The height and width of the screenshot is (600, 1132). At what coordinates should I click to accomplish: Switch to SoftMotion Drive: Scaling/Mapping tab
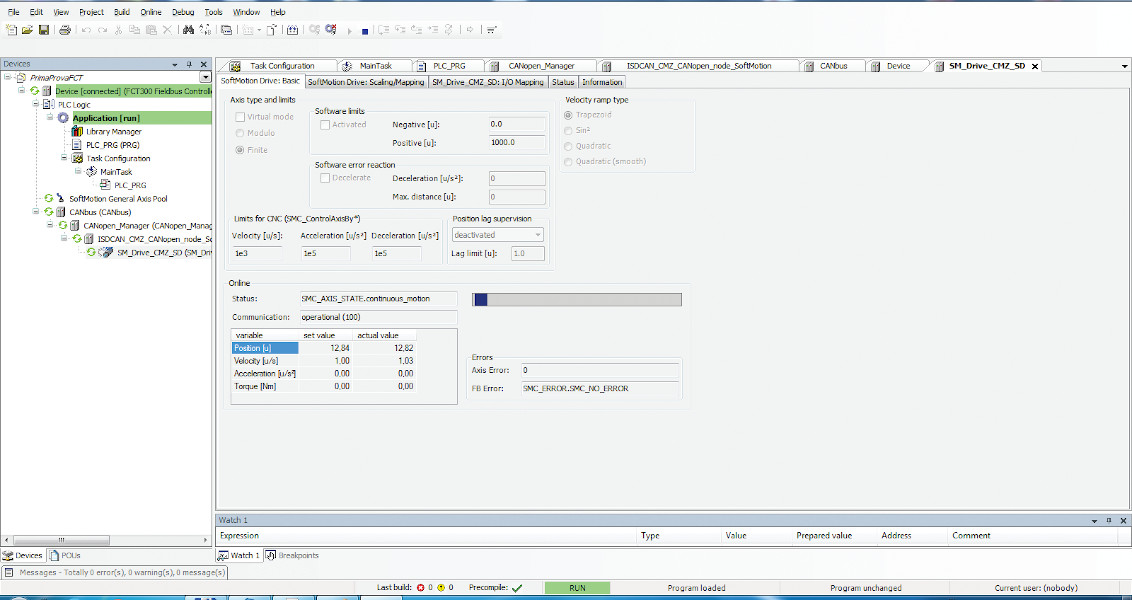[x=366, y=82]
